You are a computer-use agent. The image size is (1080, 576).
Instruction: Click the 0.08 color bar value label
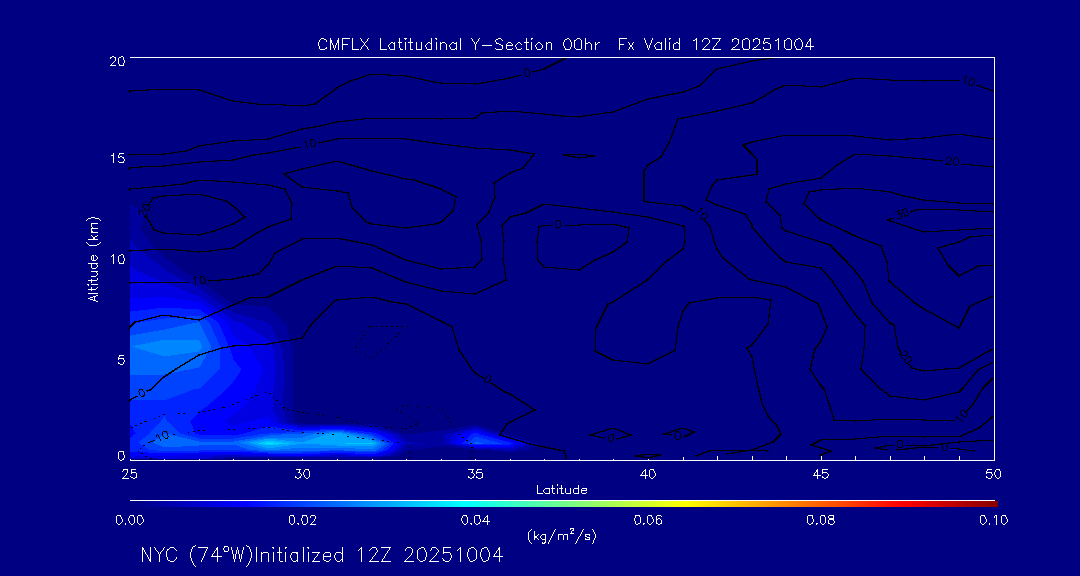pyautogui.click(x=820, y=520)
